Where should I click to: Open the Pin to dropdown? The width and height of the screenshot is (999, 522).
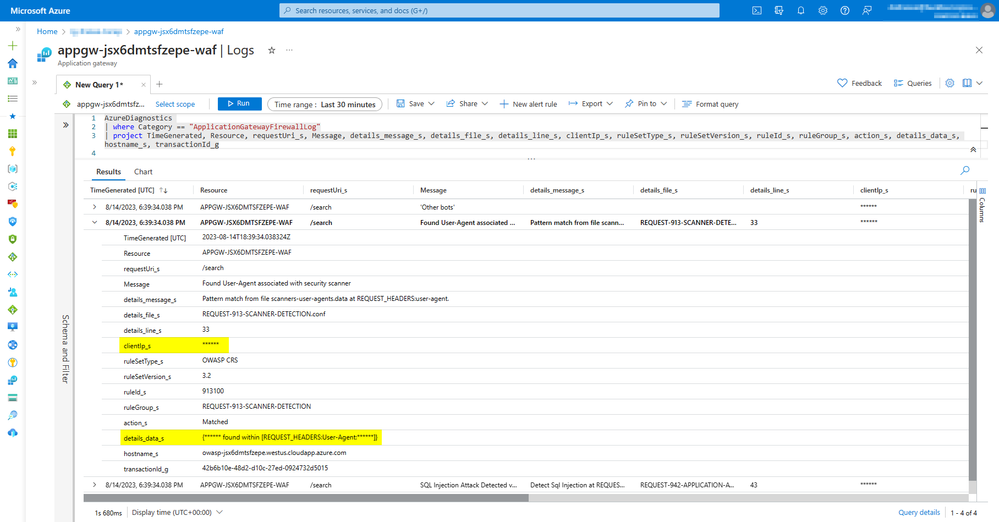[x=646, y=104]
